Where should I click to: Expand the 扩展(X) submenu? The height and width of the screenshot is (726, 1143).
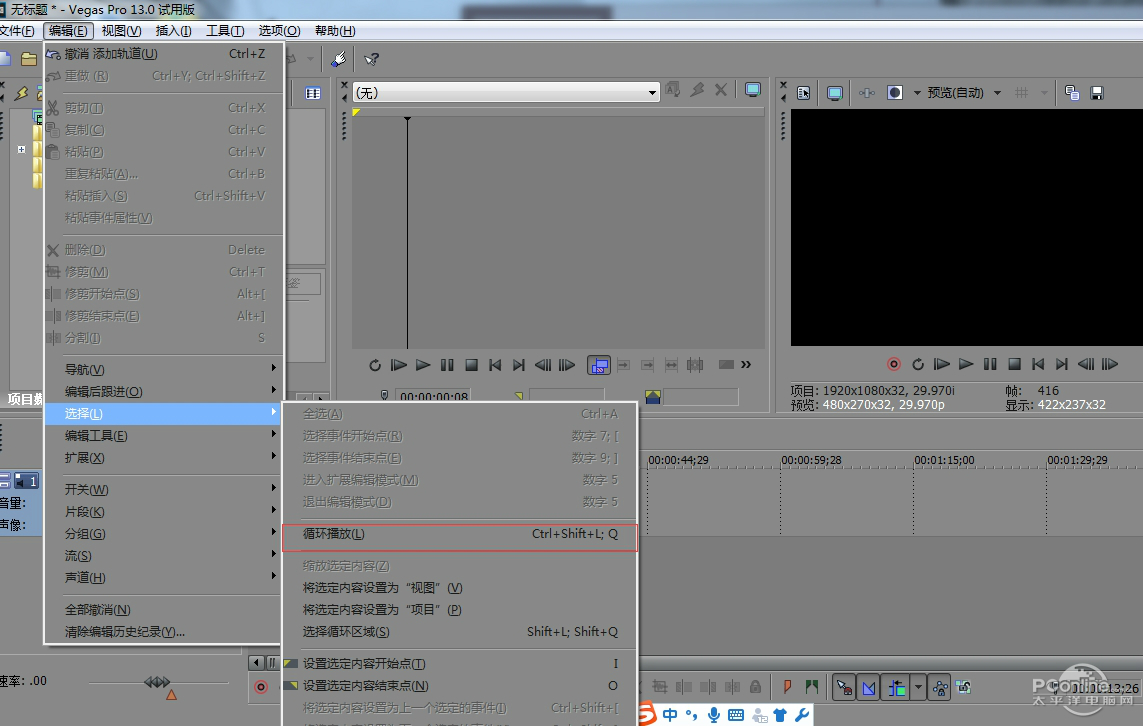point(163,457)
